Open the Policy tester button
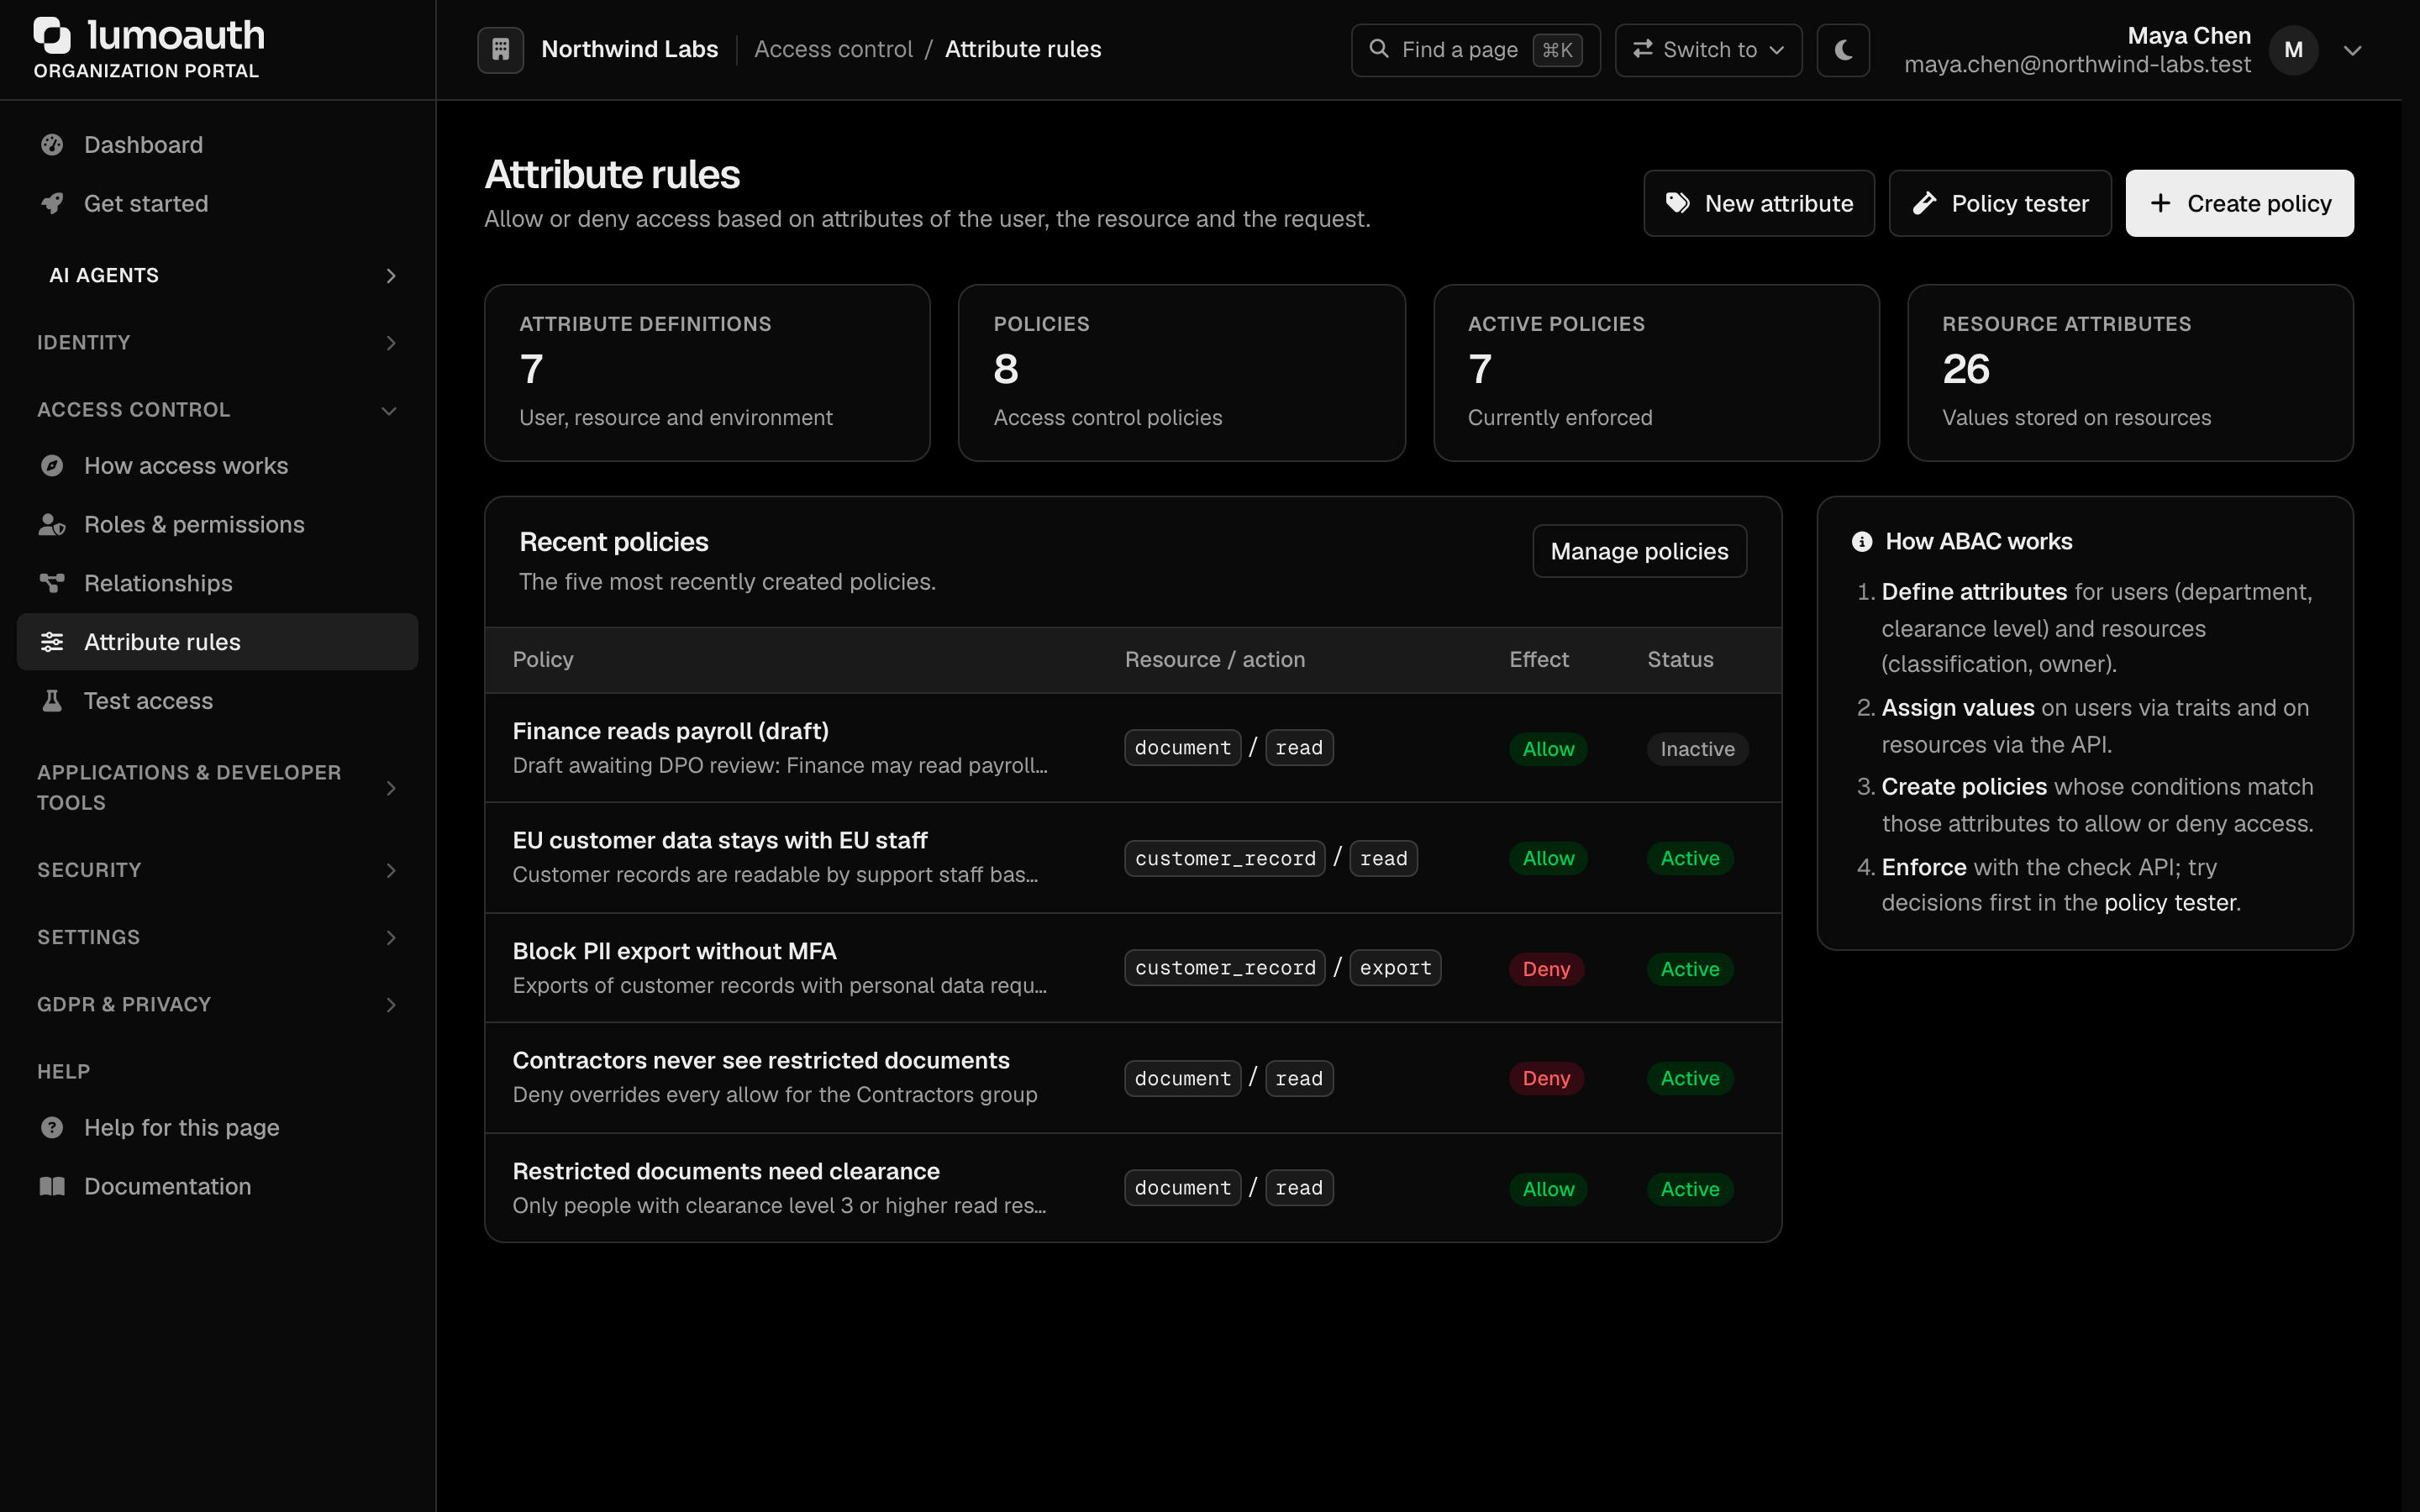Screen dimensions: 2420x1512 click(x=1999, y=203)
